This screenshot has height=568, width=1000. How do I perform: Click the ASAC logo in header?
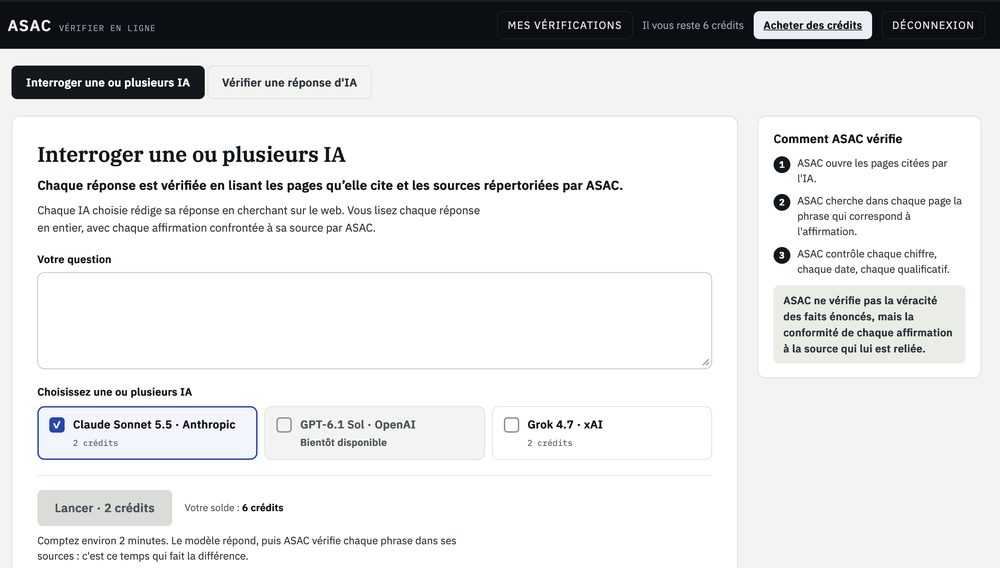[29, 25]
